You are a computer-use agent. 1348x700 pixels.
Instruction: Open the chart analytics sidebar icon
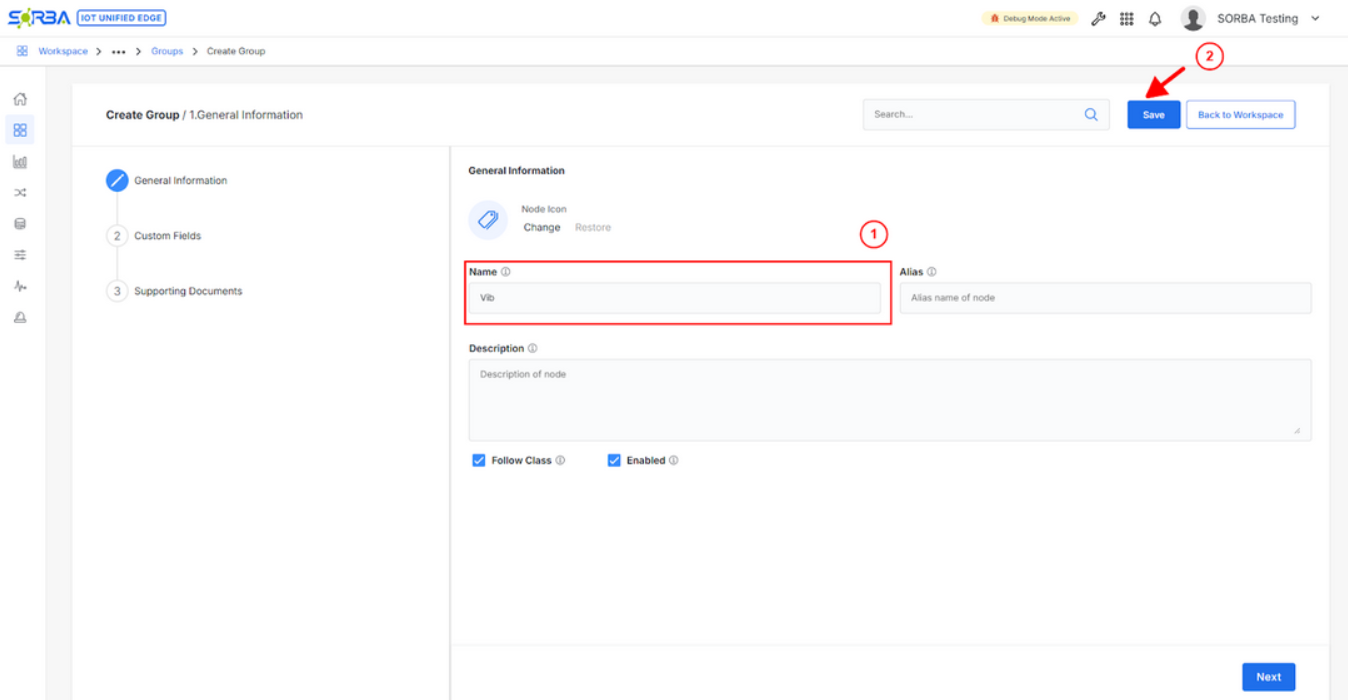tap(19, 161)
